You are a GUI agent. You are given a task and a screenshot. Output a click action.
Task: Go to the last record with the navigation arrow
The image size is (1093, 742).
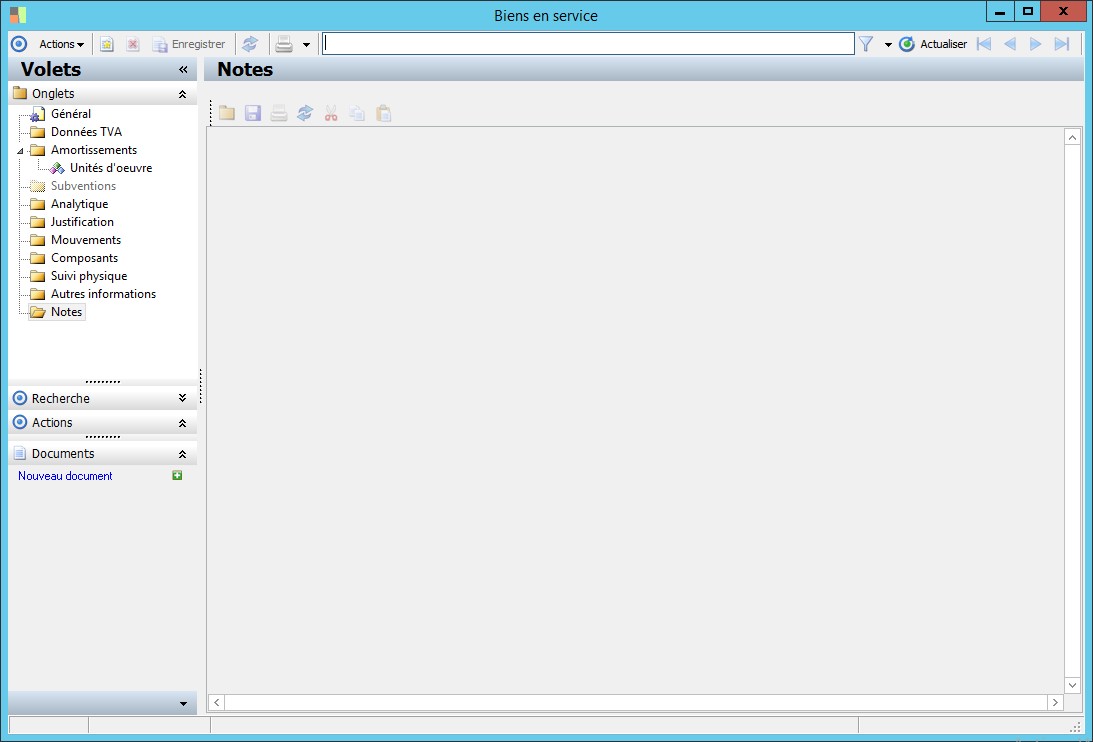(x=1062, y=44)
